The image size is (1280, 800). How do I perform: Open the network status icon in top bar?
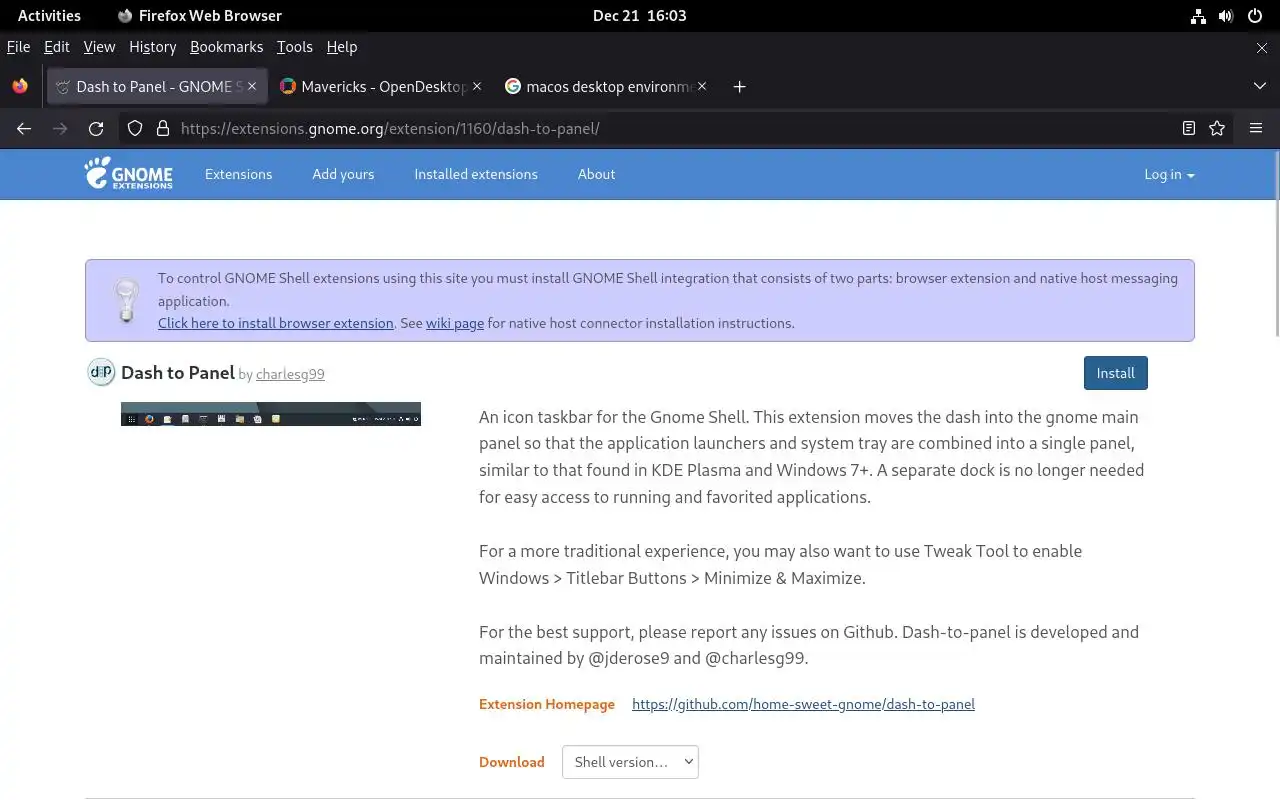pyautogui.click(x=1198, y=16)
